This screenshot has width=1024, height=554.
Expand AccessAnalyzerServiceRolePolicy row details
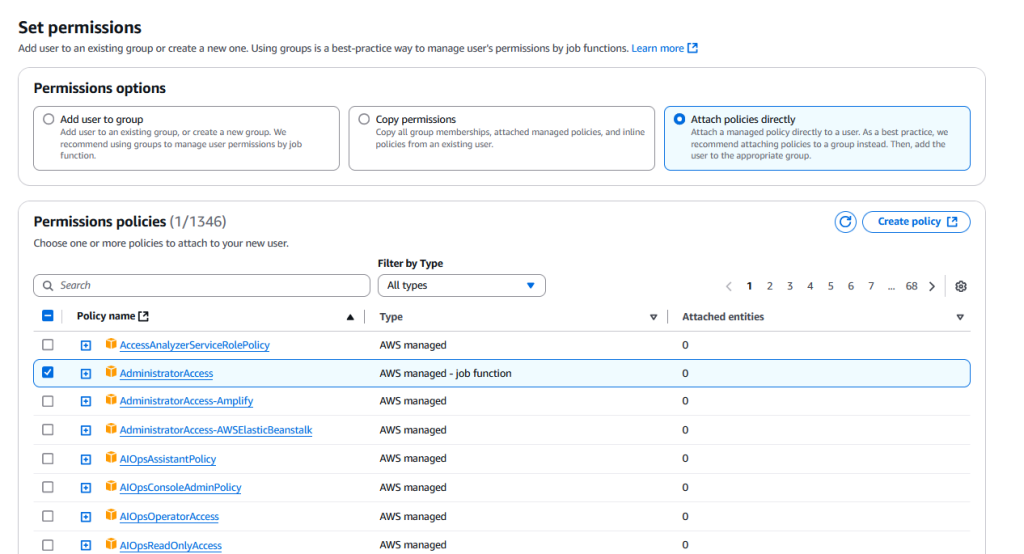(86, 345)
